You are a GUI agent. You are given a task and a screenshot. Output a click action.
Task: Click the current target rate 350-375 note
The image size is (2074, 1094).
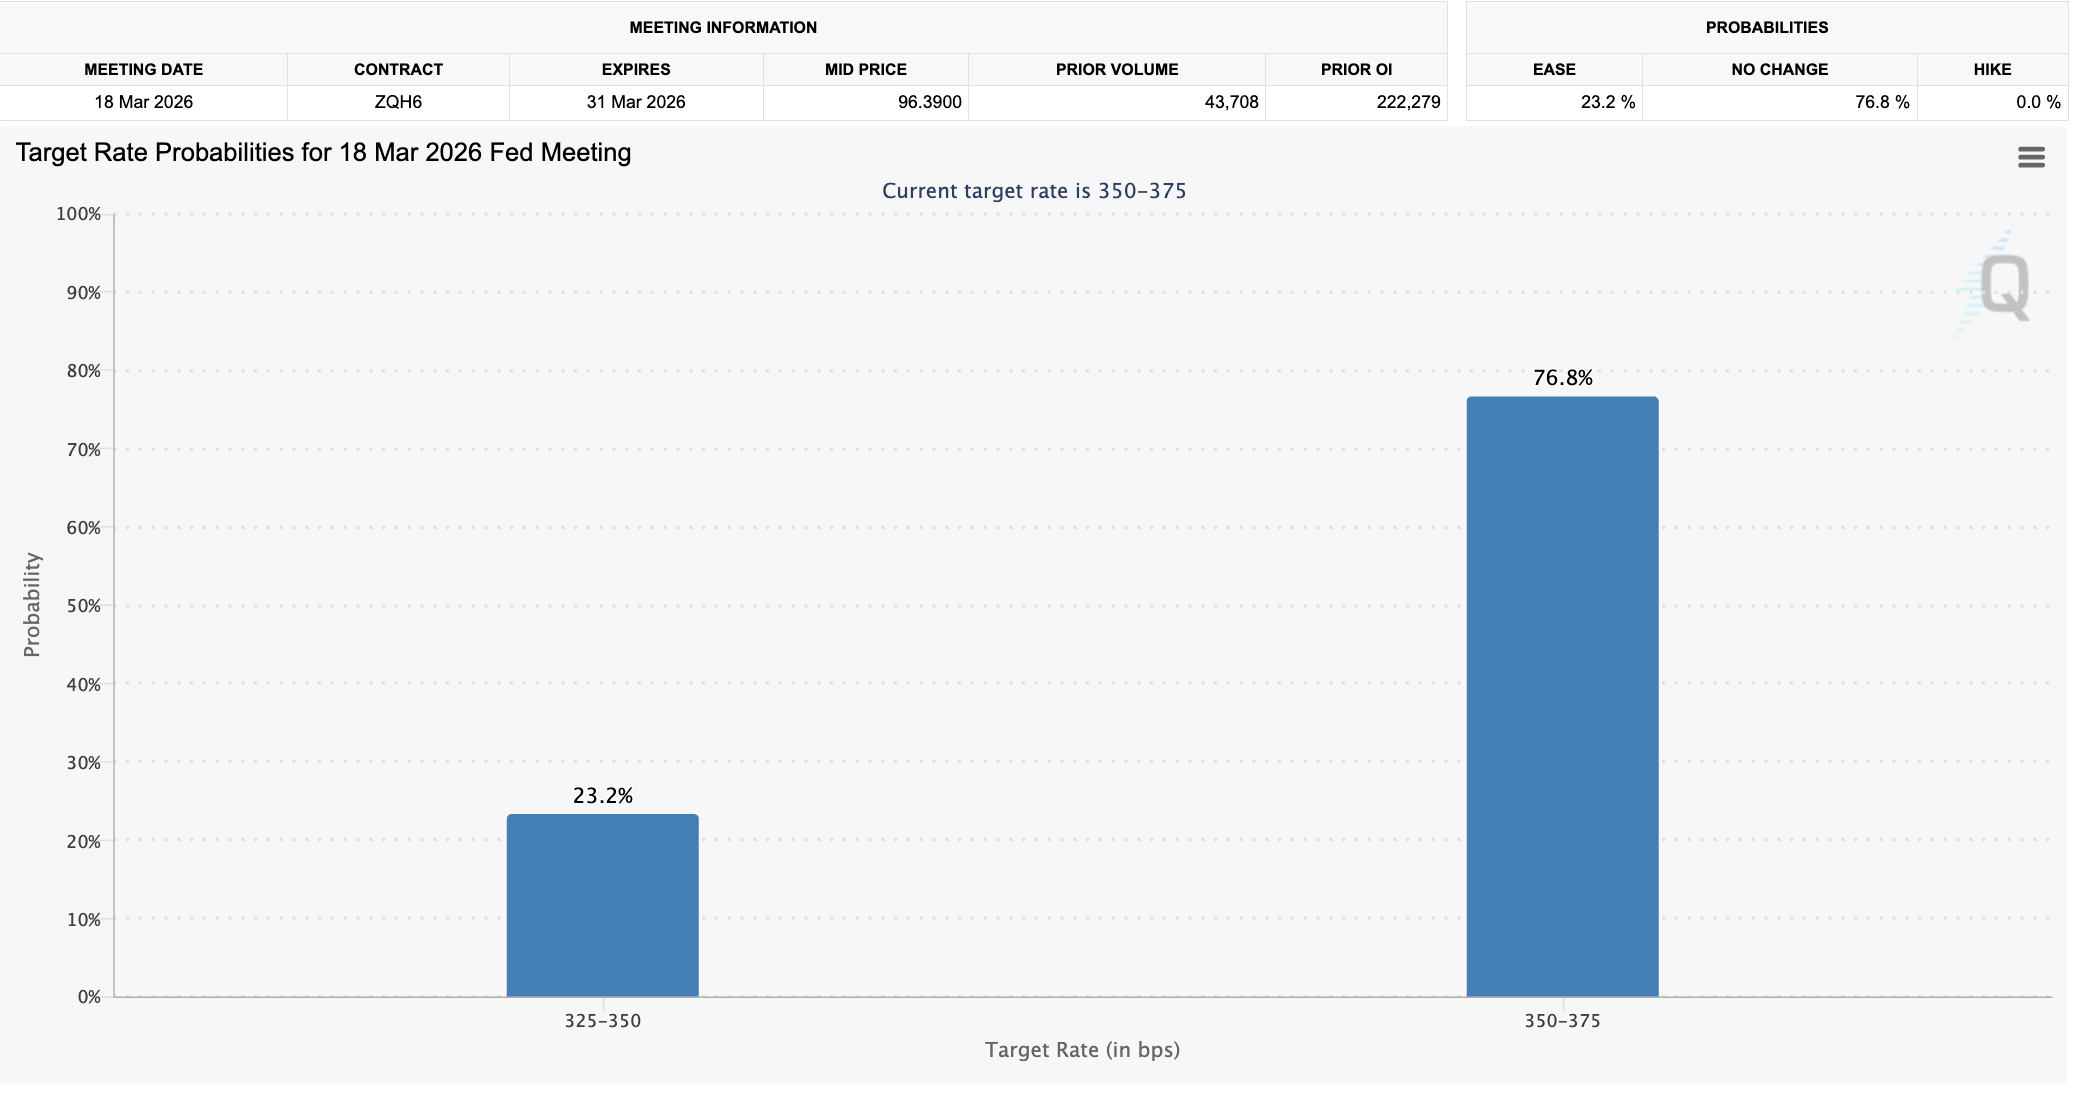coord(1034,190)
